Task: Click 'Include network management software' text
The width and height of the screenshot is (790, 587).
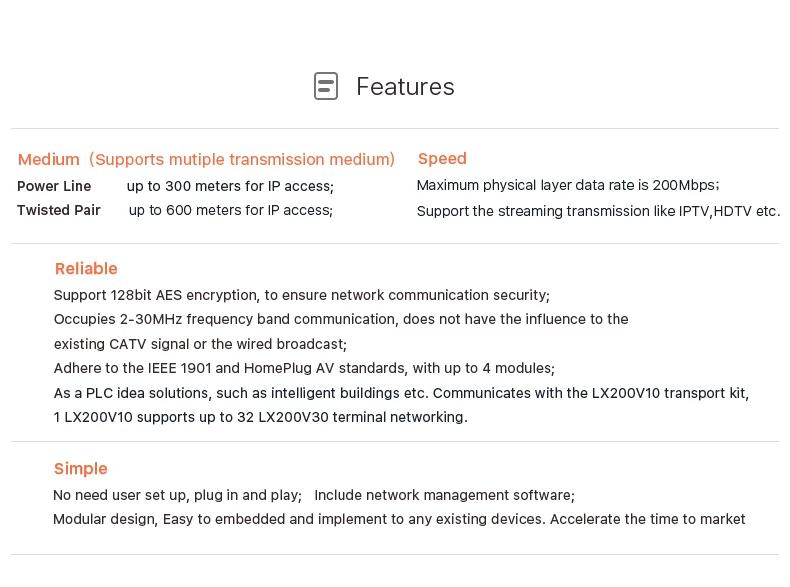Action: [x=444, y=495]
